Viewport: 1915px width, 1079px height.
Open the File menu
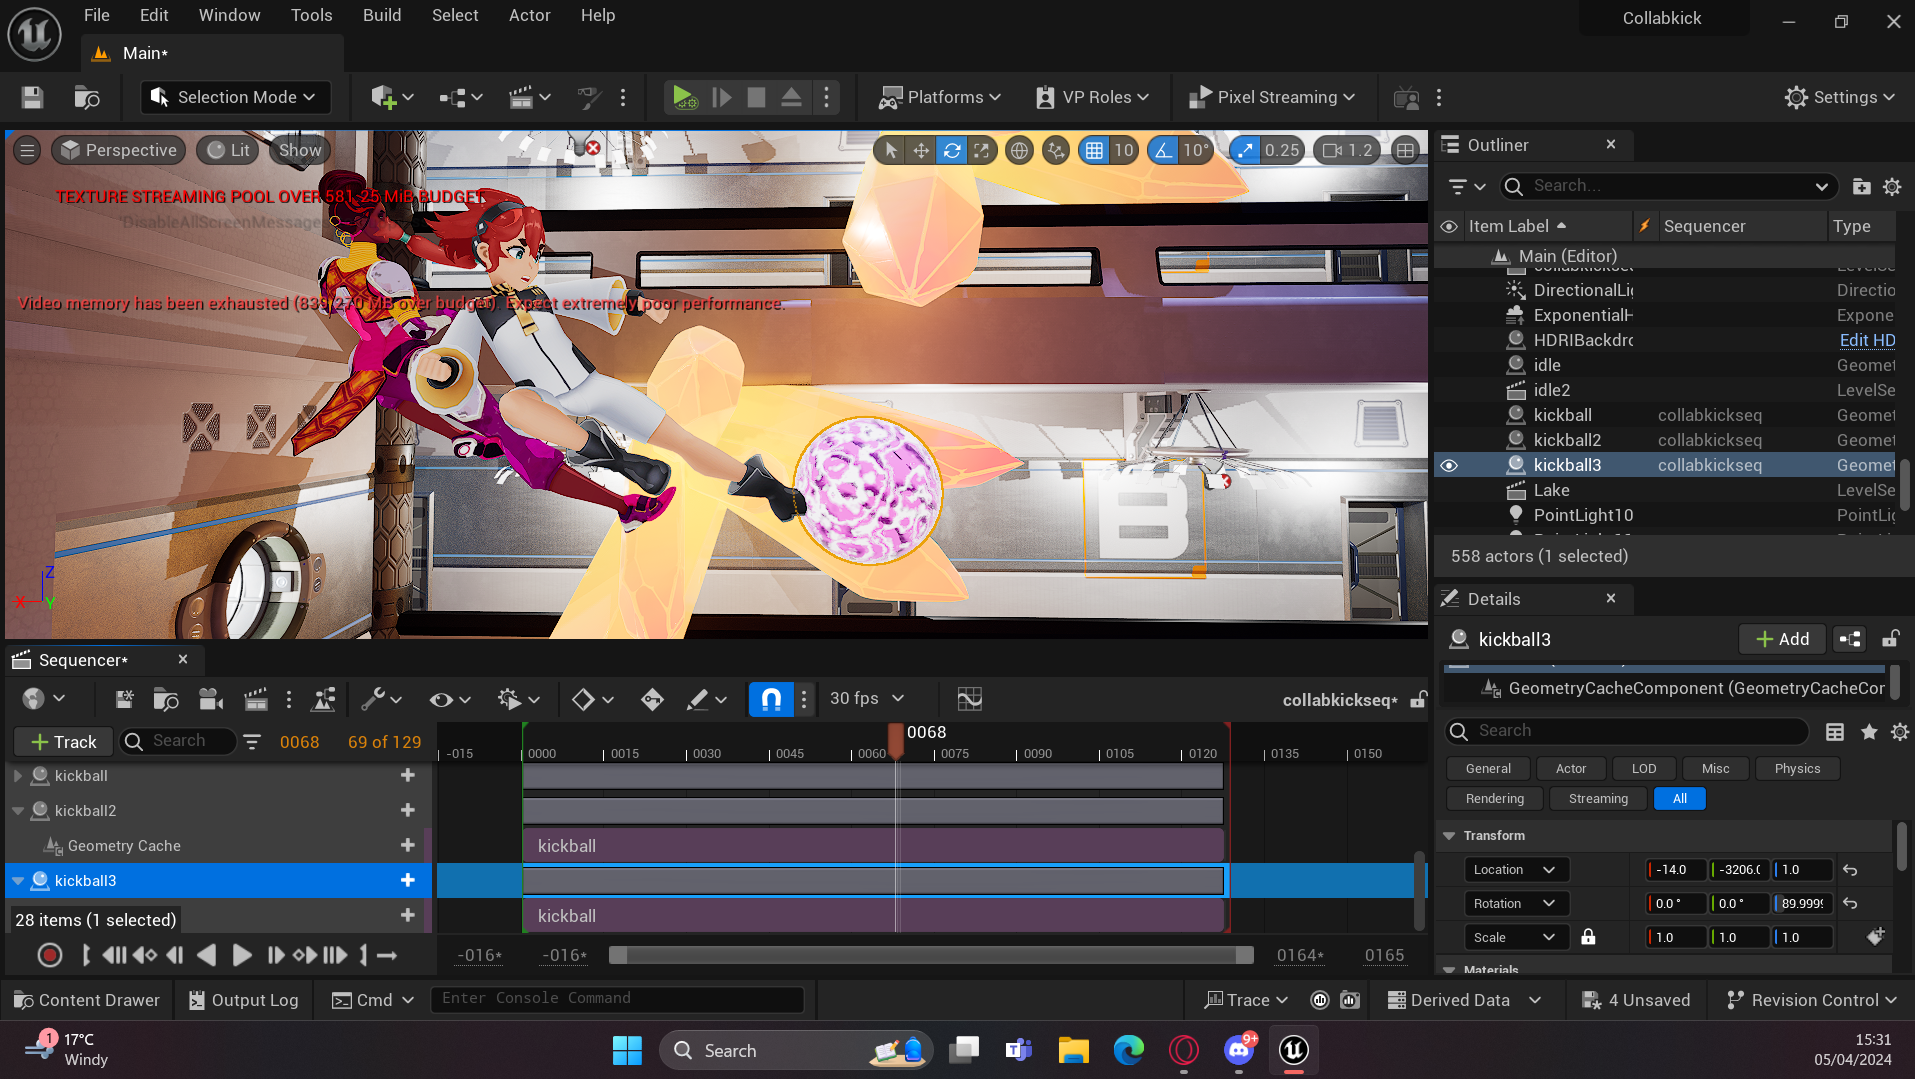tap(96, 15)
